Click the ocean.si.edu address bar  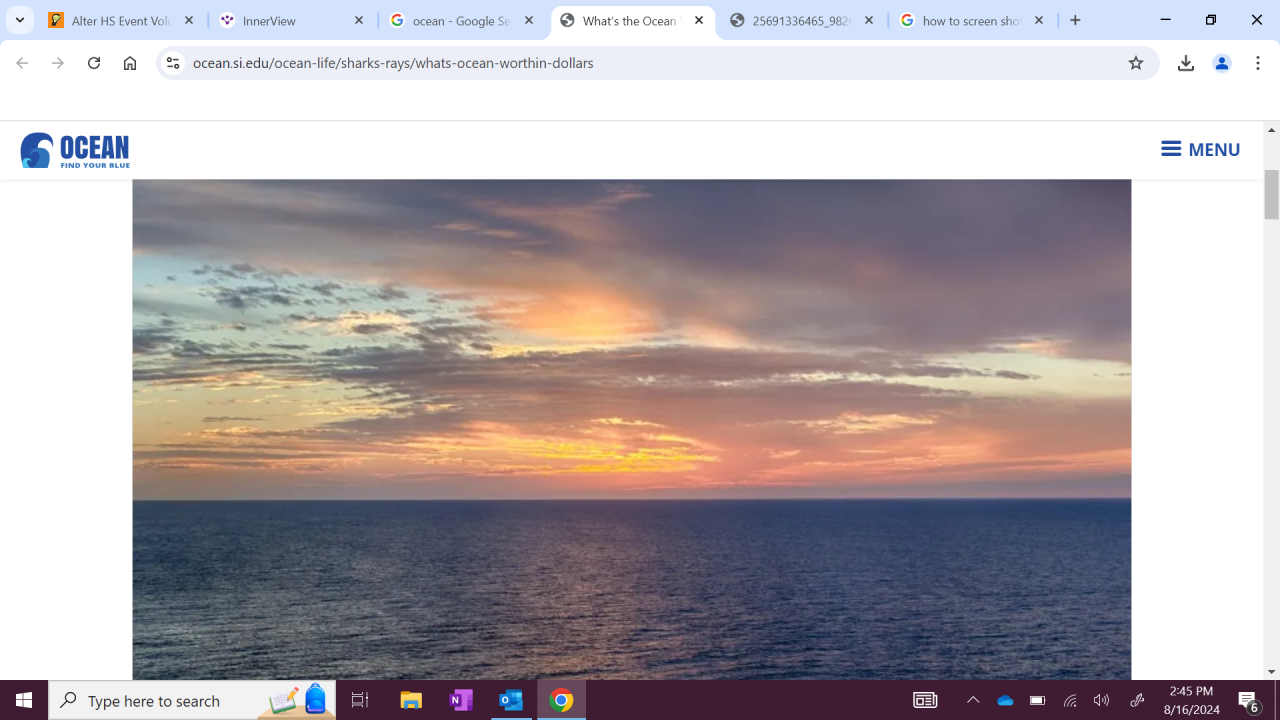pos(656,63)
